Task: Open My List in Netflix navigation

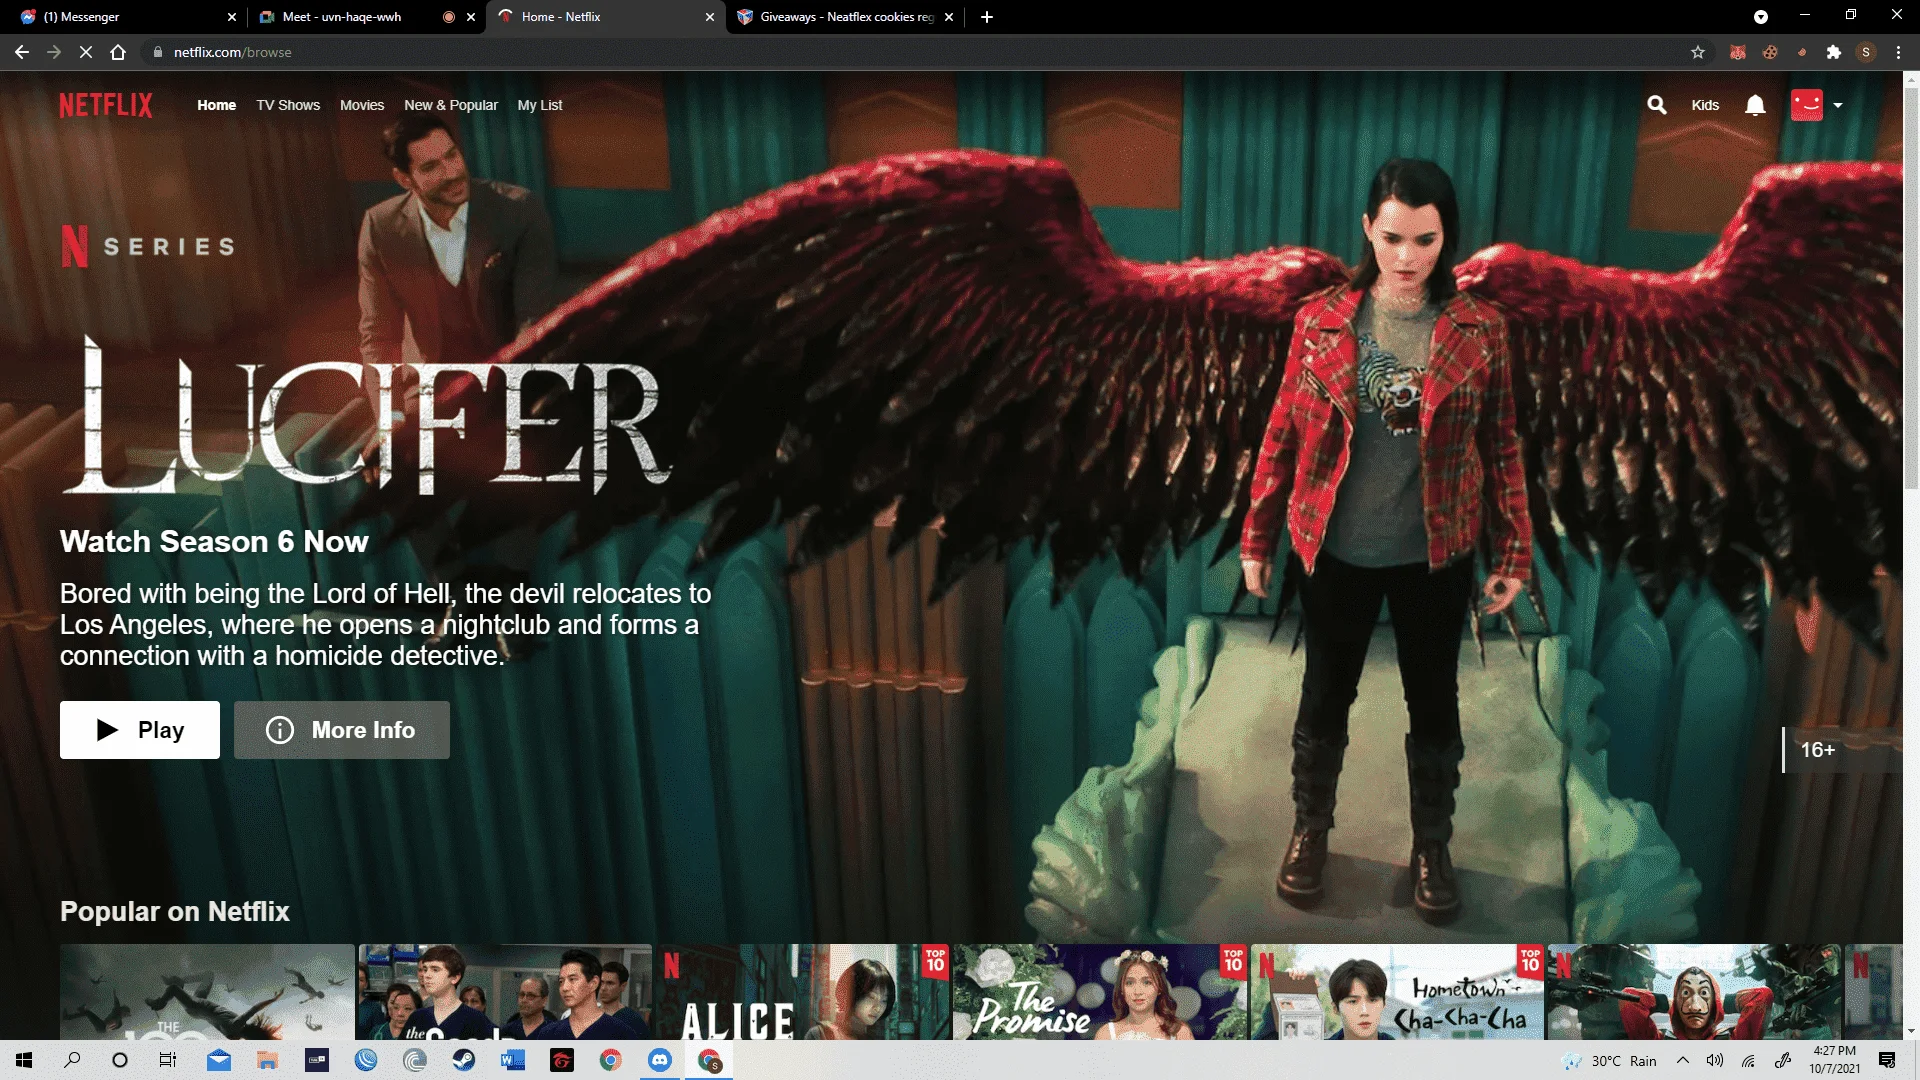Action: (x=540, y=105)
